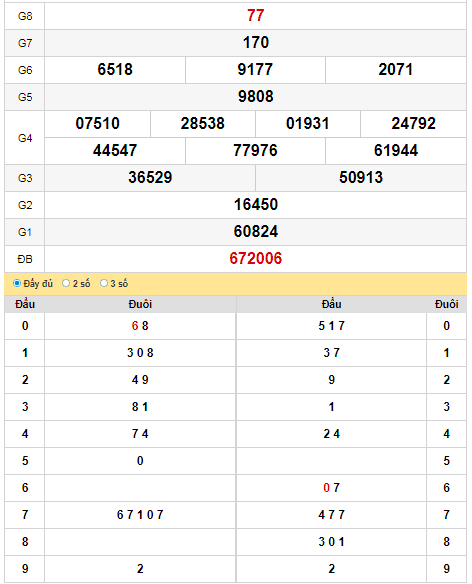This screenshot has width=472, height=584.
Task: Click the G2 row label
Action: coord(25,205)
